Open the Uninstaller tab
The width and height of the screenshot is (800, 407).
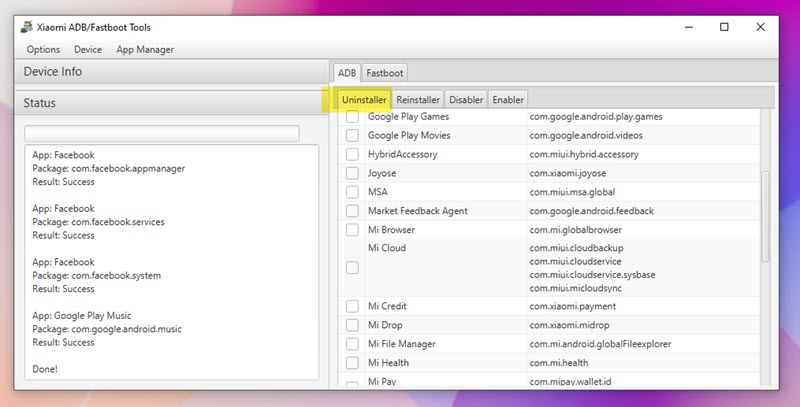[363, 99]
